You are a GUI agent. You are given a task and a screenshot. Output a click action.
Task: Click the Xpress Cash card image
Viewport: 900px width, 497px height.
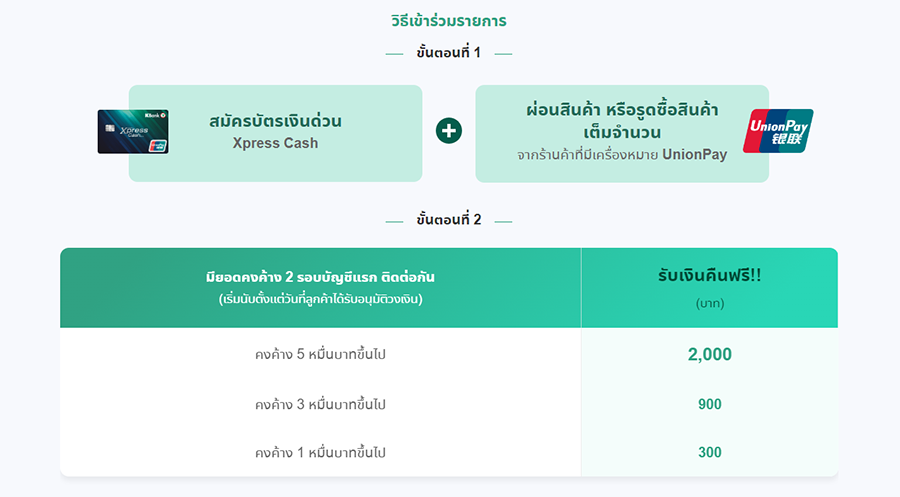(133, 131)
